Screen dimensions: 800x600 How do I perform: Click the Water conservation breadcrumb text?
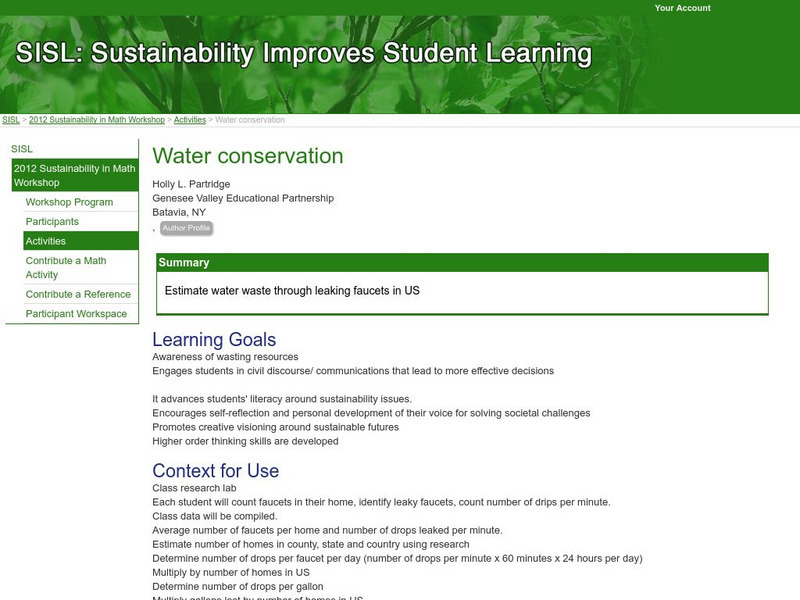pos(249,120)
